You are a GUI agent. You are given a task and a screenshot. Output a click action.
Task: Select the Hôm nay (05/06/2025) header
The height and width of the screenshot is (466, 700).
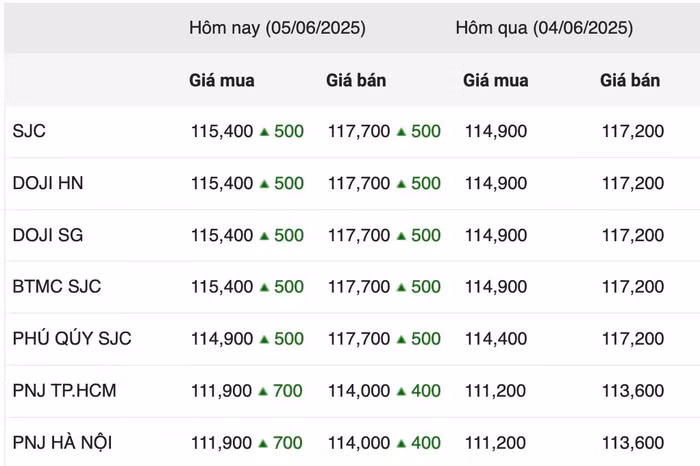277,28
